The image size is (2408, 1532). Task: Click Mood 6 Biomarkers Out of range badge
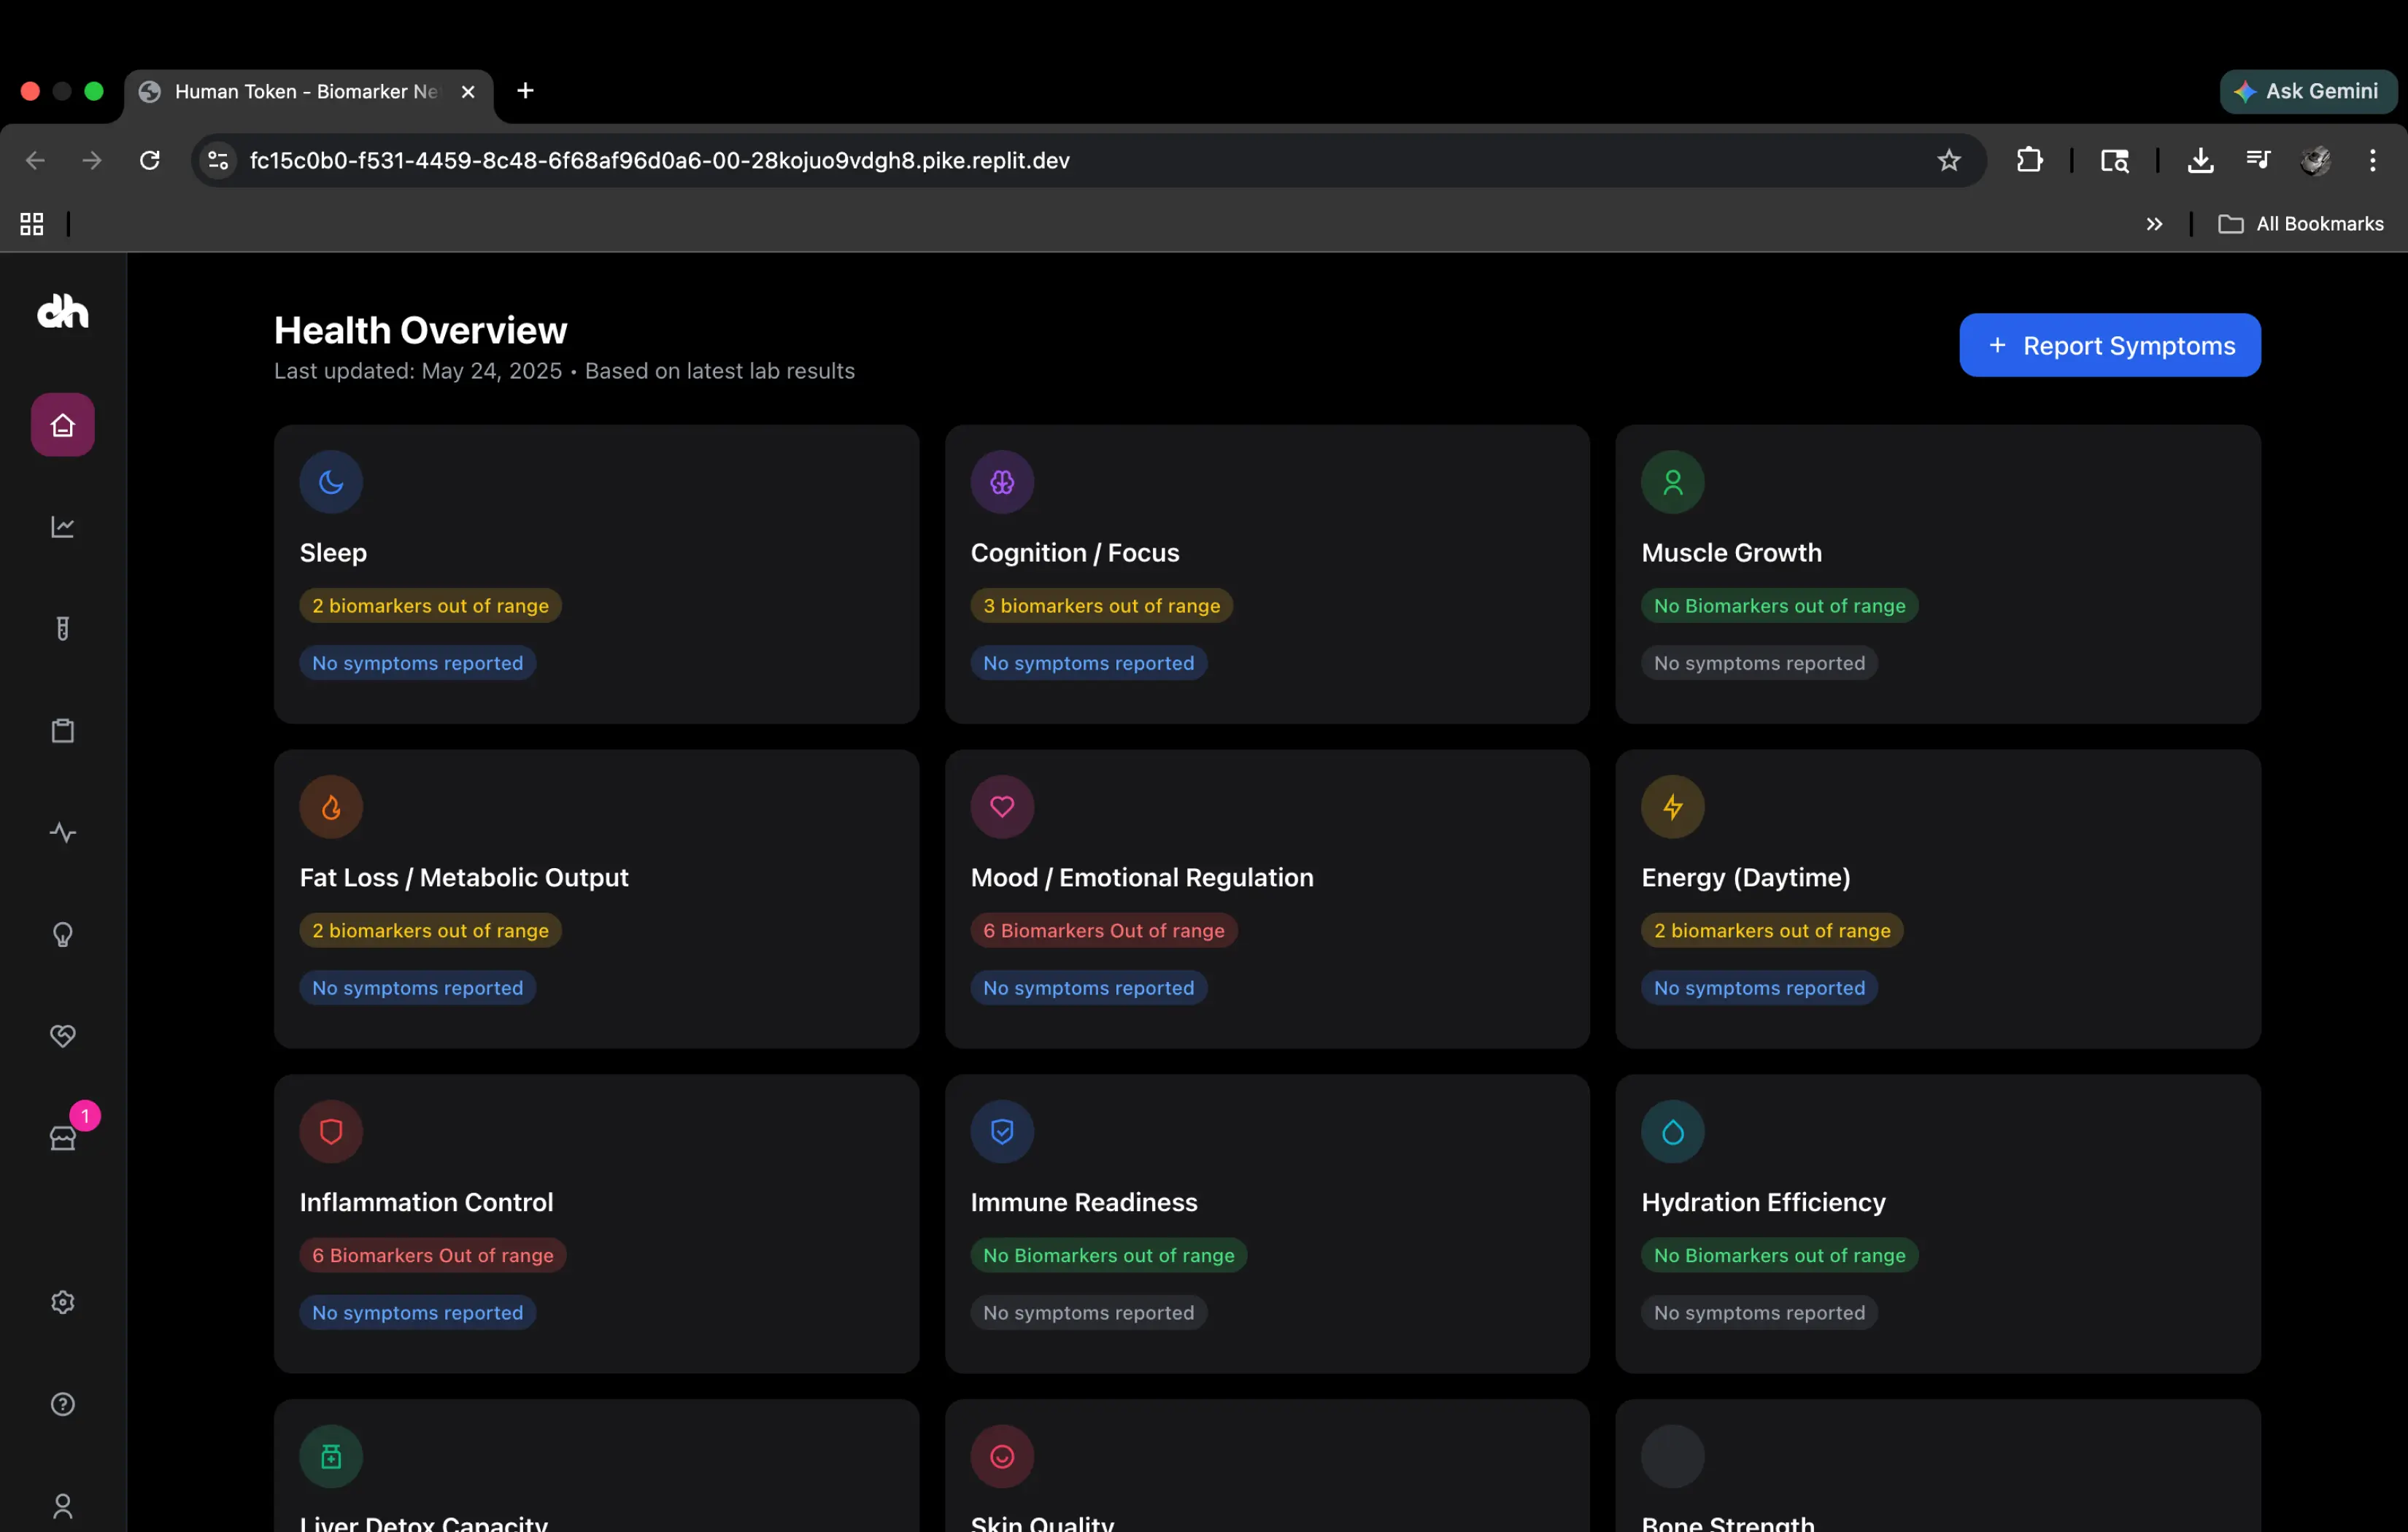[1103, 931]
